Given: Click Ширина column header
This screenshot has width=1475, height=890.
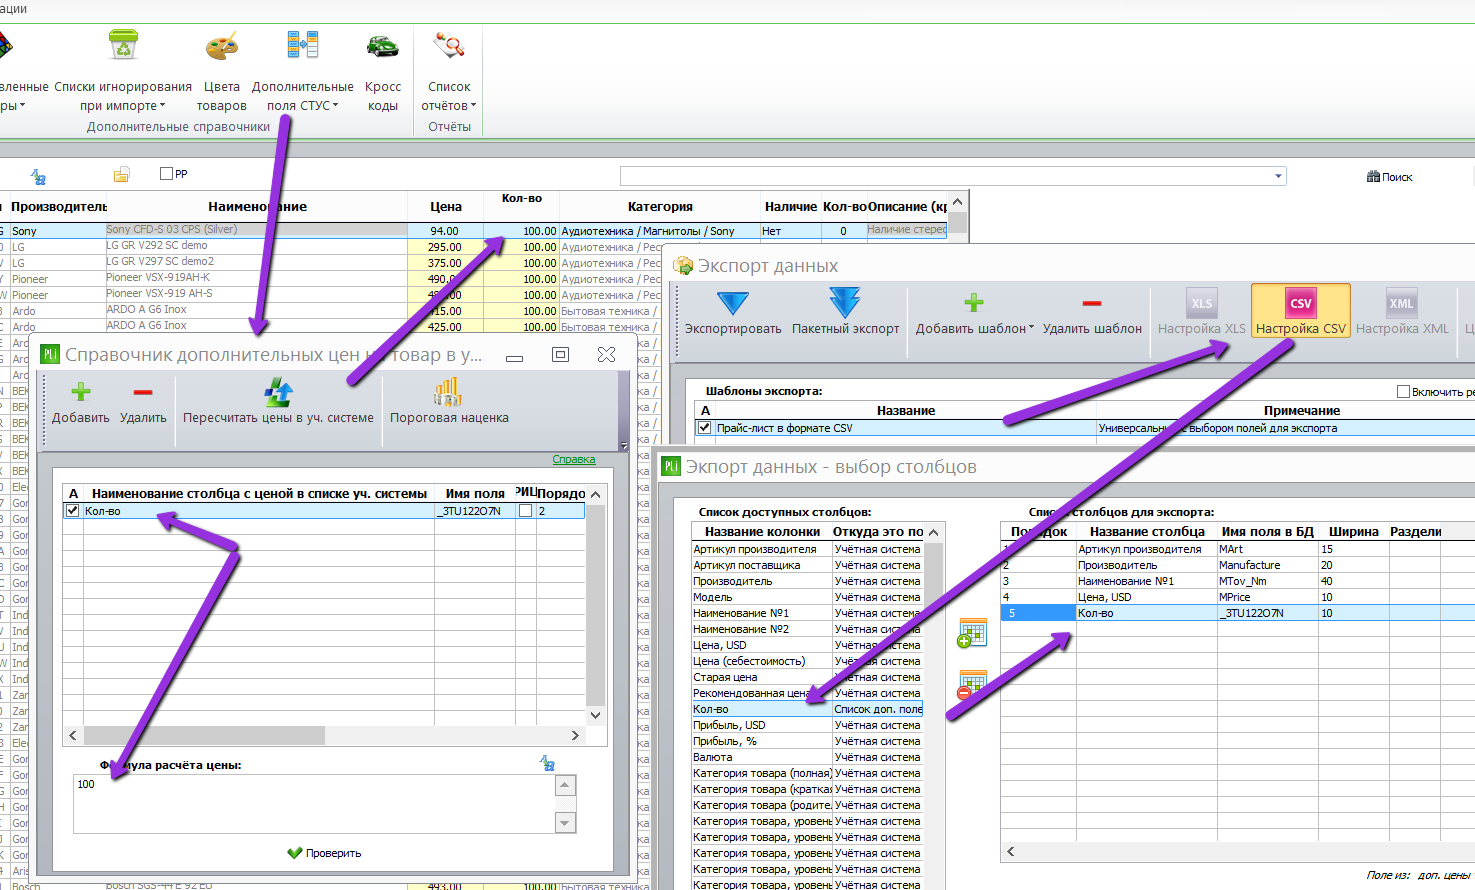Looking at the screenshot, I should click(x=1353, y=532).
